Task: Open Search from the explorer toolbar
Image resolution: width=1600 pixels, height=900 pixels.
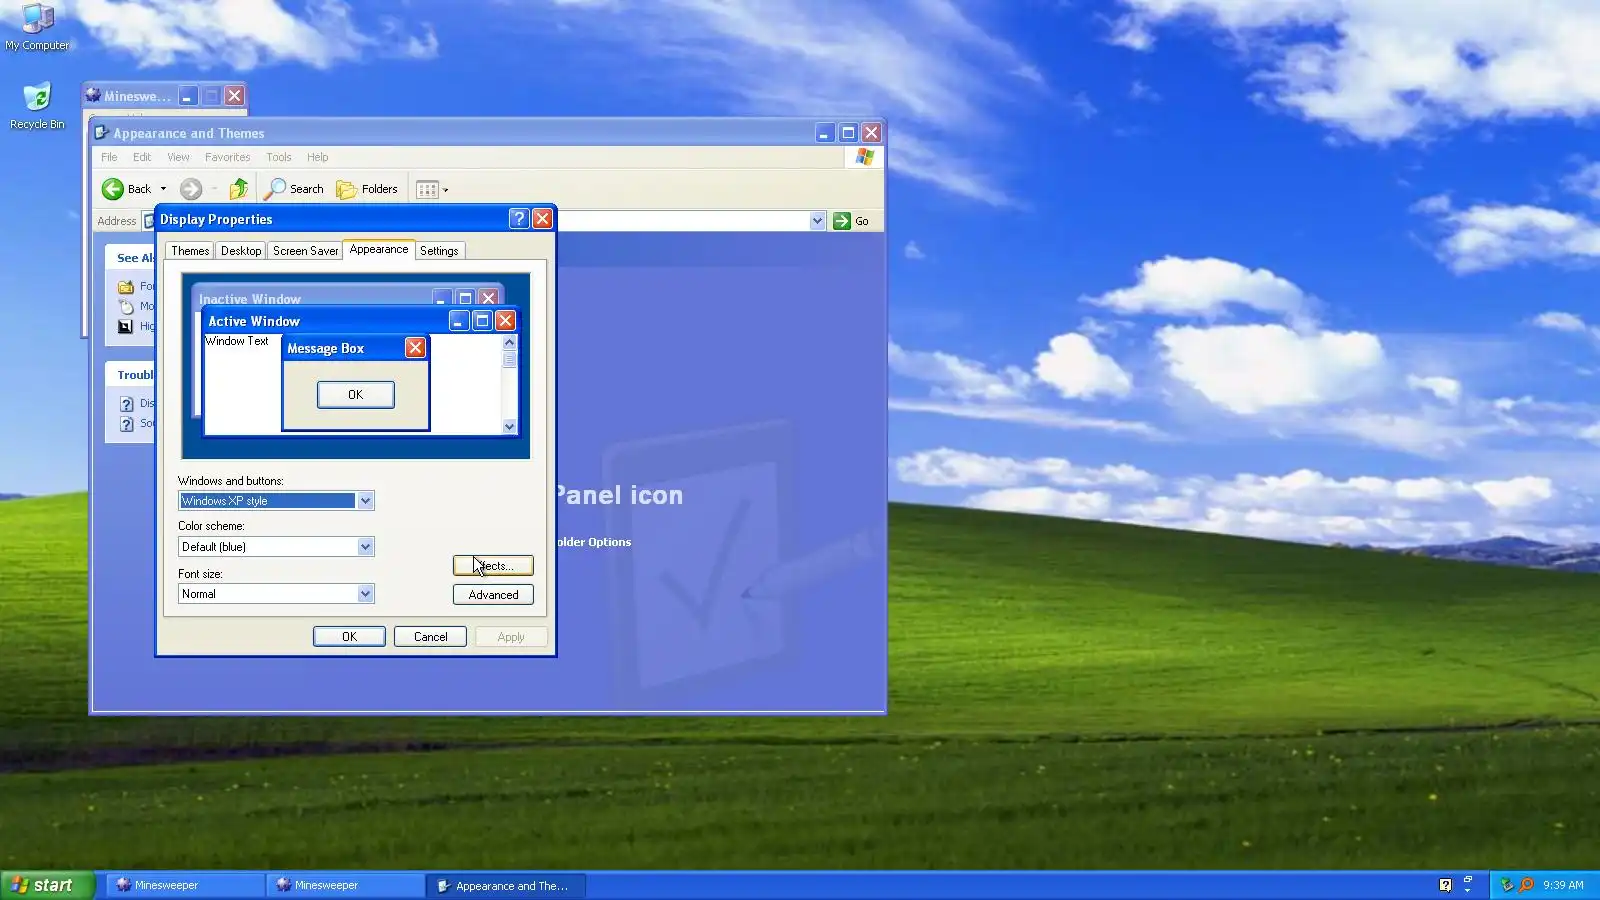Action: 294,189
